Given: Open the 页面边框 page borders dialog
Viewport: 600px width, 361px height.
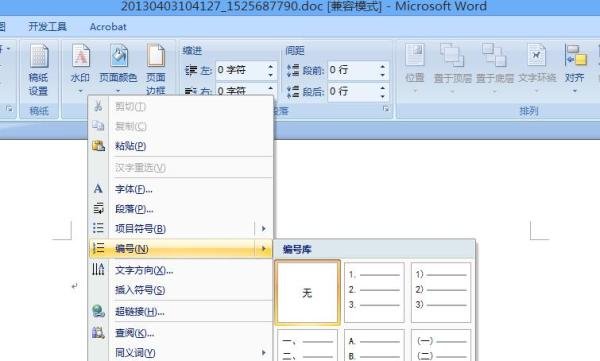Looking at the screenshot, I should point(156,69).
